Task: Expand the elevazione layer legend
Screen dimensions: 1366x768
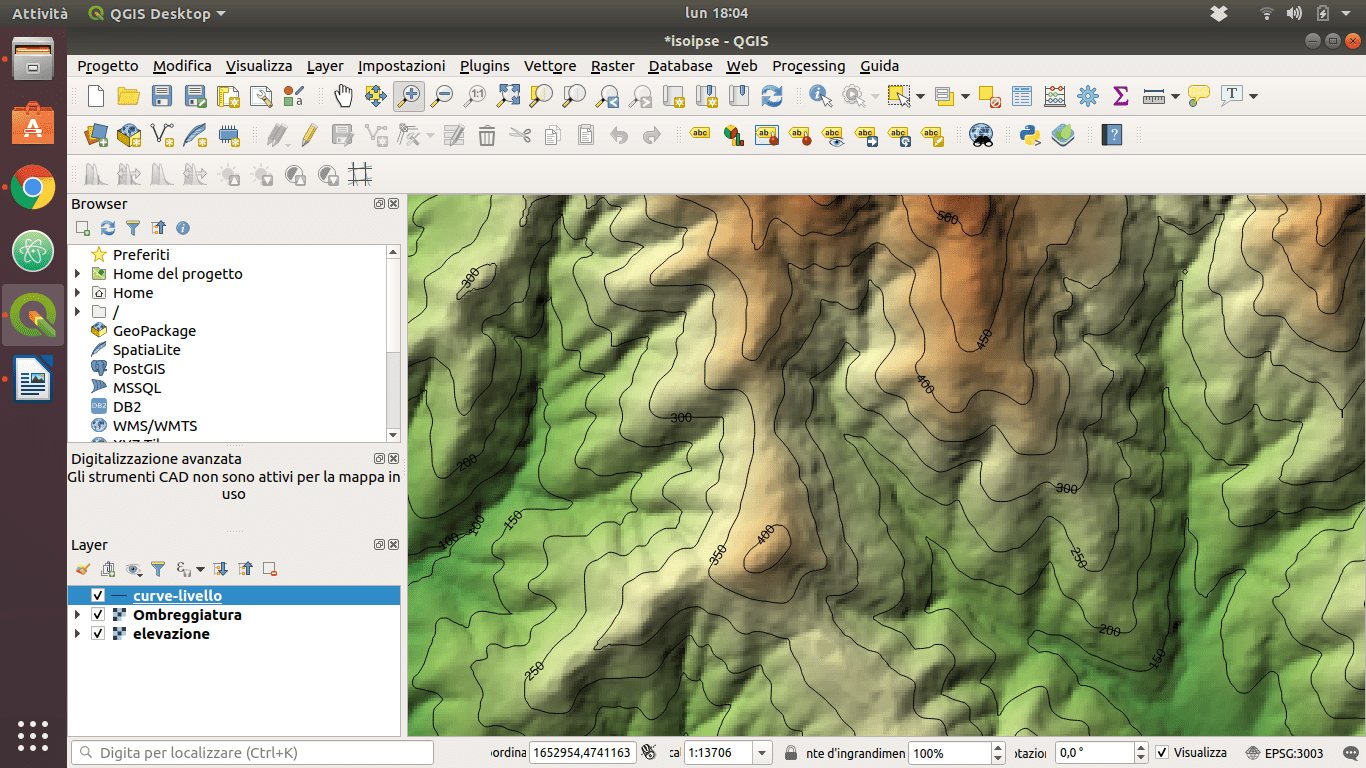Action: pyautogui.click(x=77, y=634)
